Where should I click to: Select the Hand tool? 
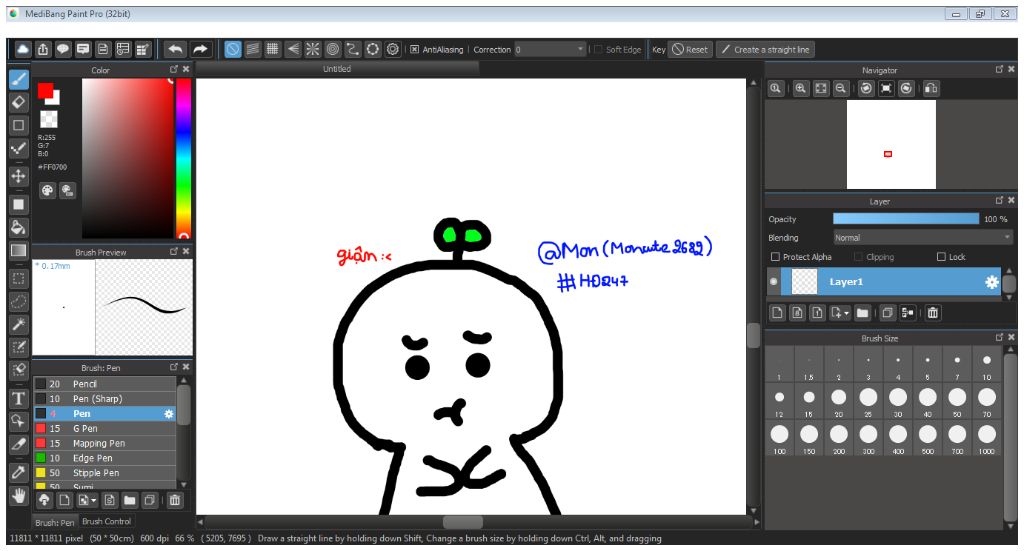point(19,496)
